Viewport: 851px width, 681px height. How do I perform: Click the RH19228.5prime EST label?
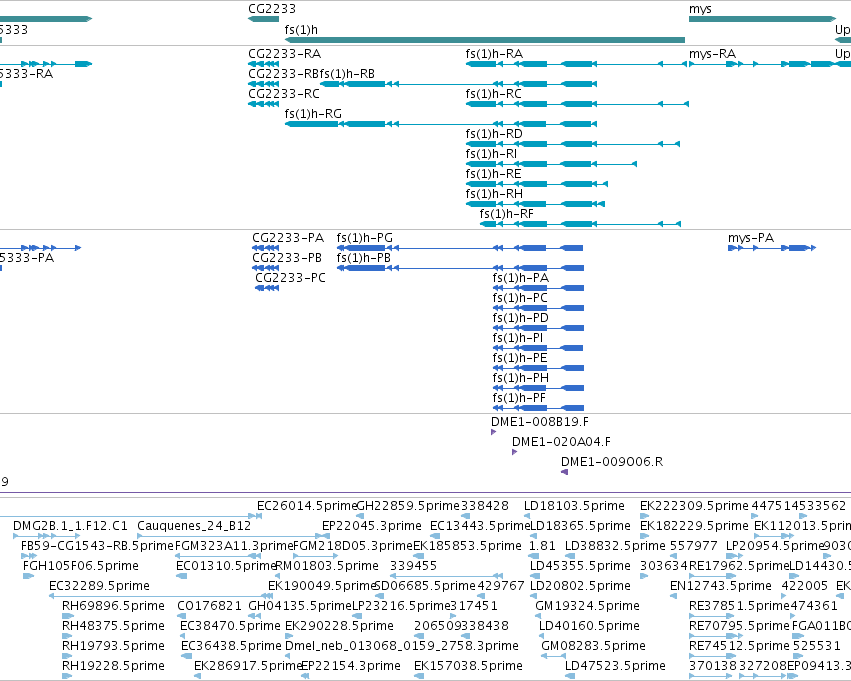pyautogui.click(x=113, y=666)
